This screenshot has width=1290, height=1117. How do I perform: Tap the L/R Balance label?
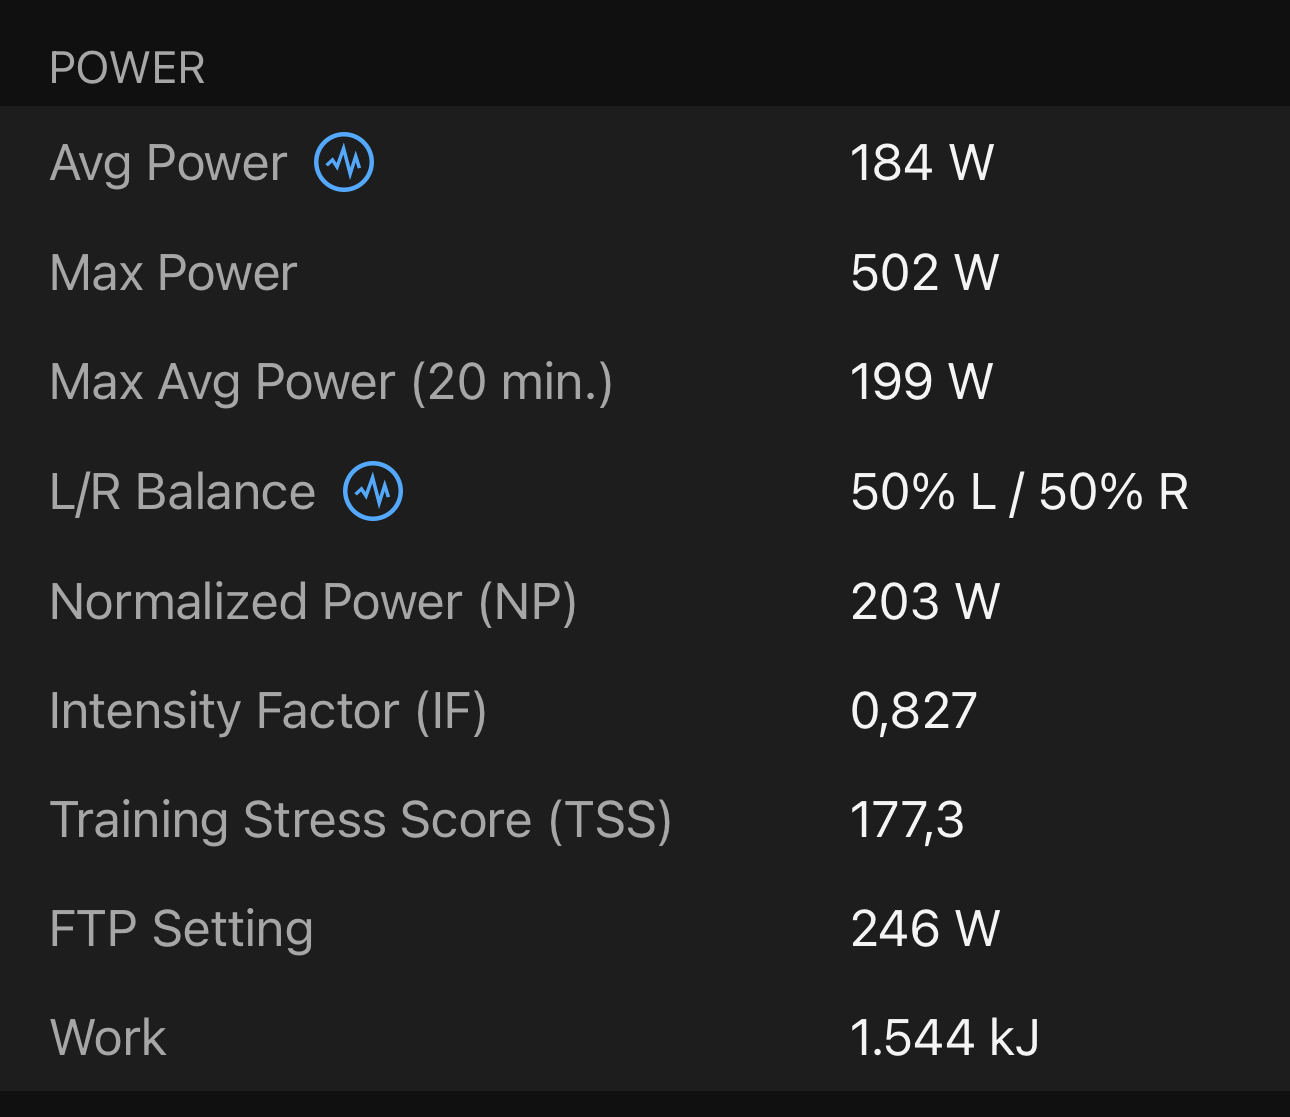point(182,492)
